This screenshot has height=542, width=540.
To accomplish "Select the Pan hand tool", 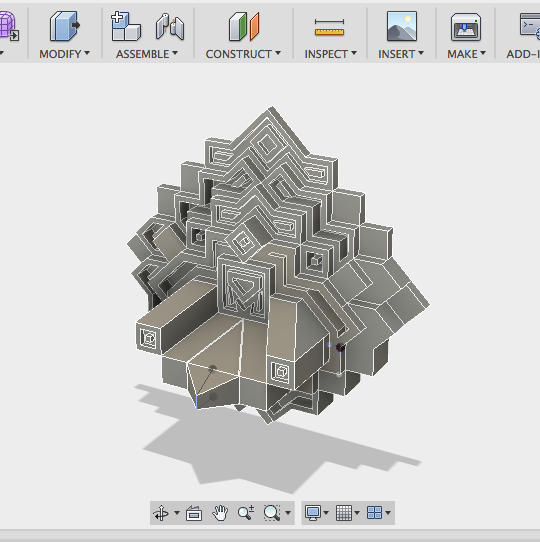I will 220,513.
